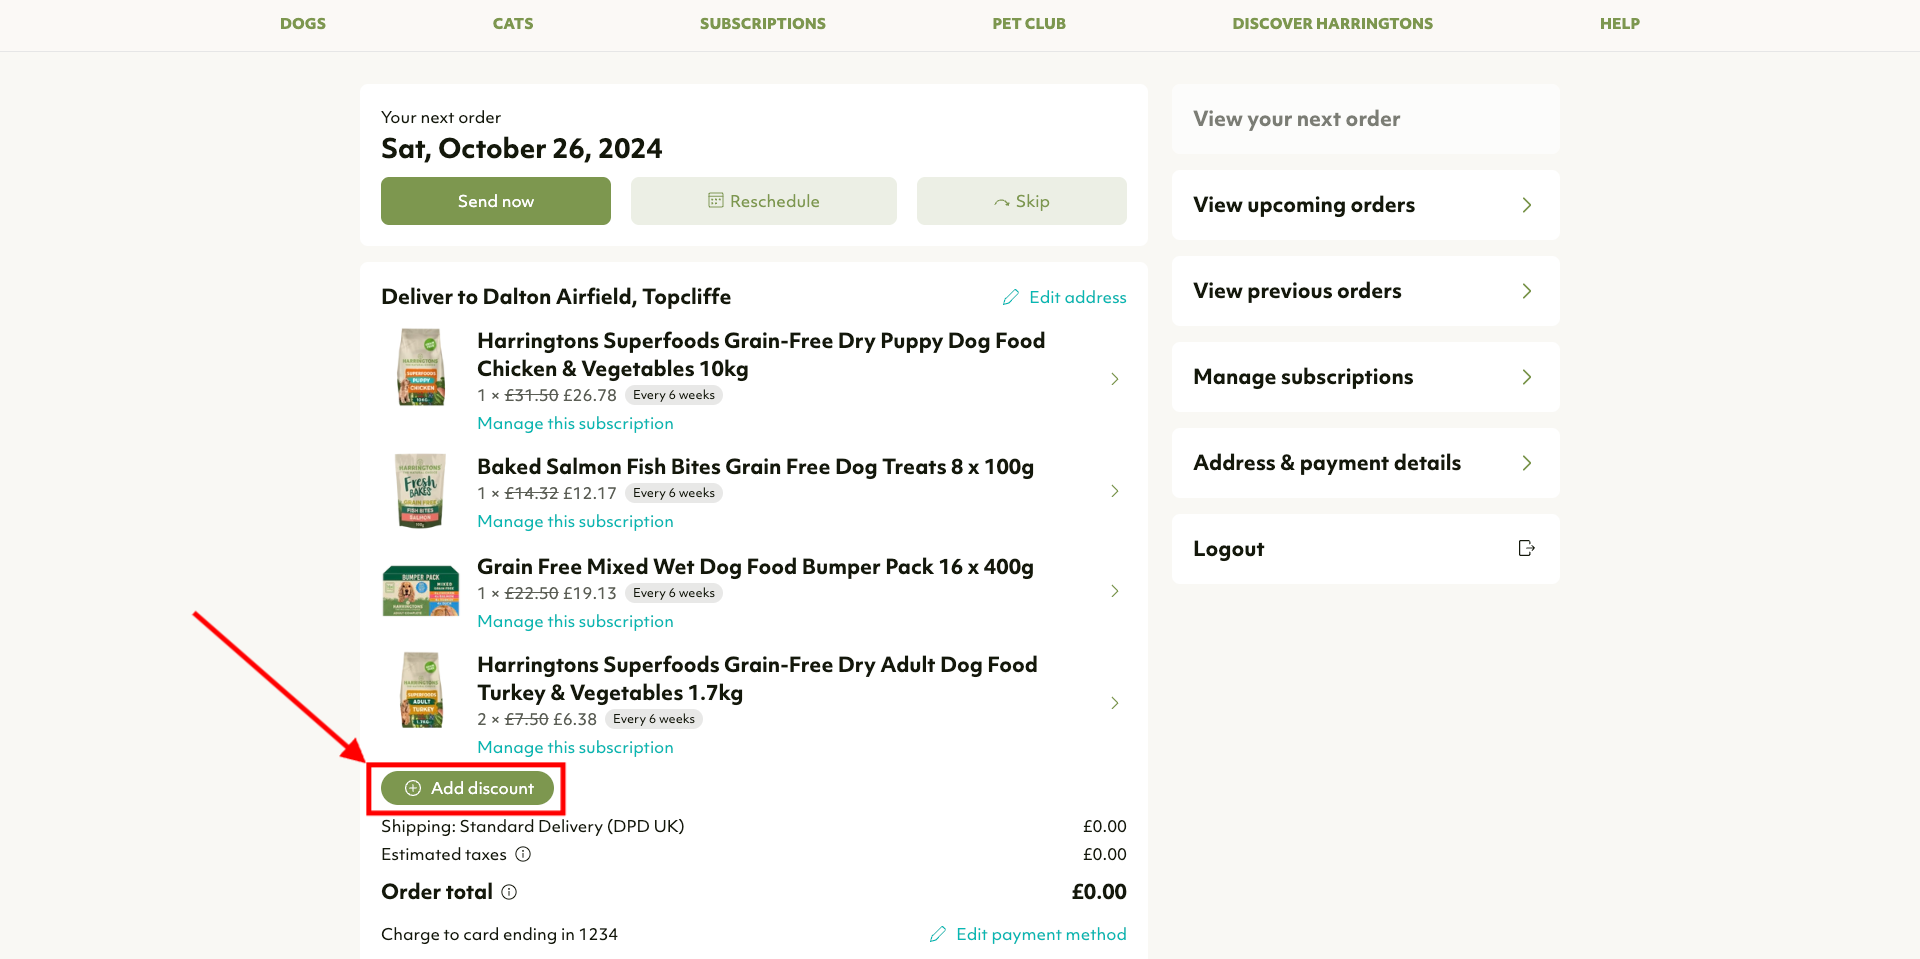Viewport: 1920px width, 959px height.
Task: Click the chevron on Address & payment details
Action: pyautogui.click(x=1527, y=463)
